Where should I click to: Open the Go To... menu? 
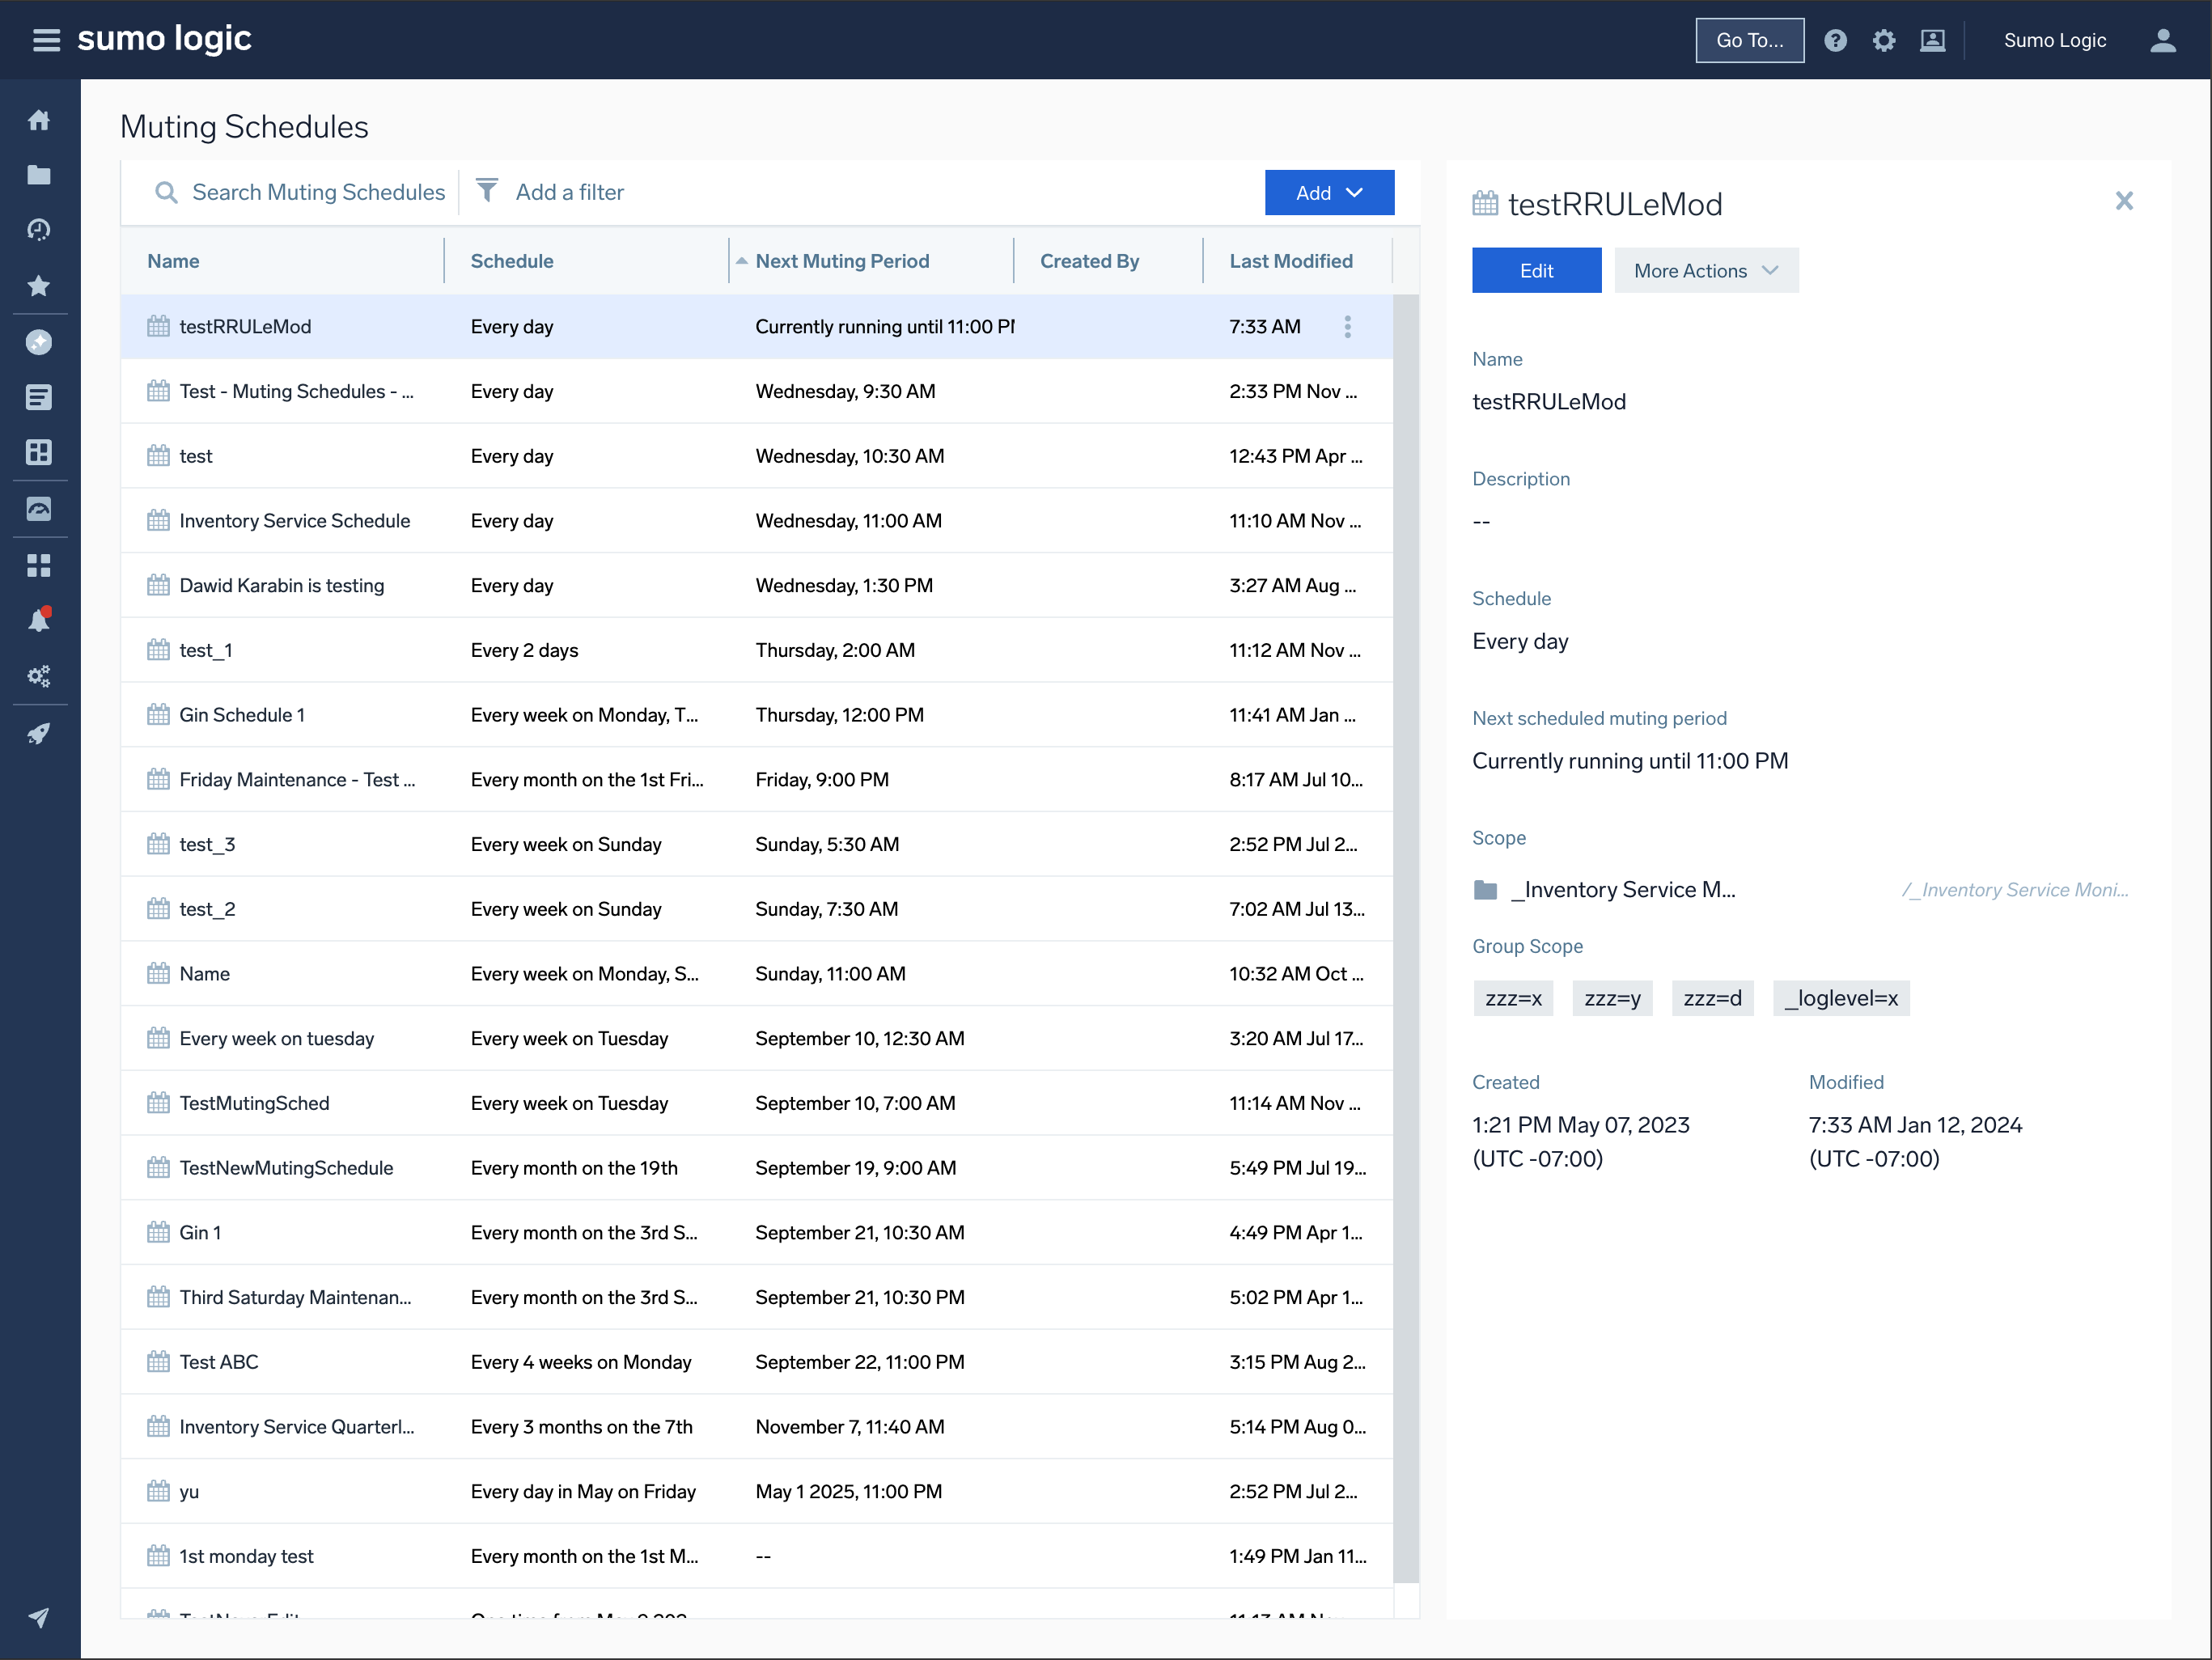point(1749,40)
